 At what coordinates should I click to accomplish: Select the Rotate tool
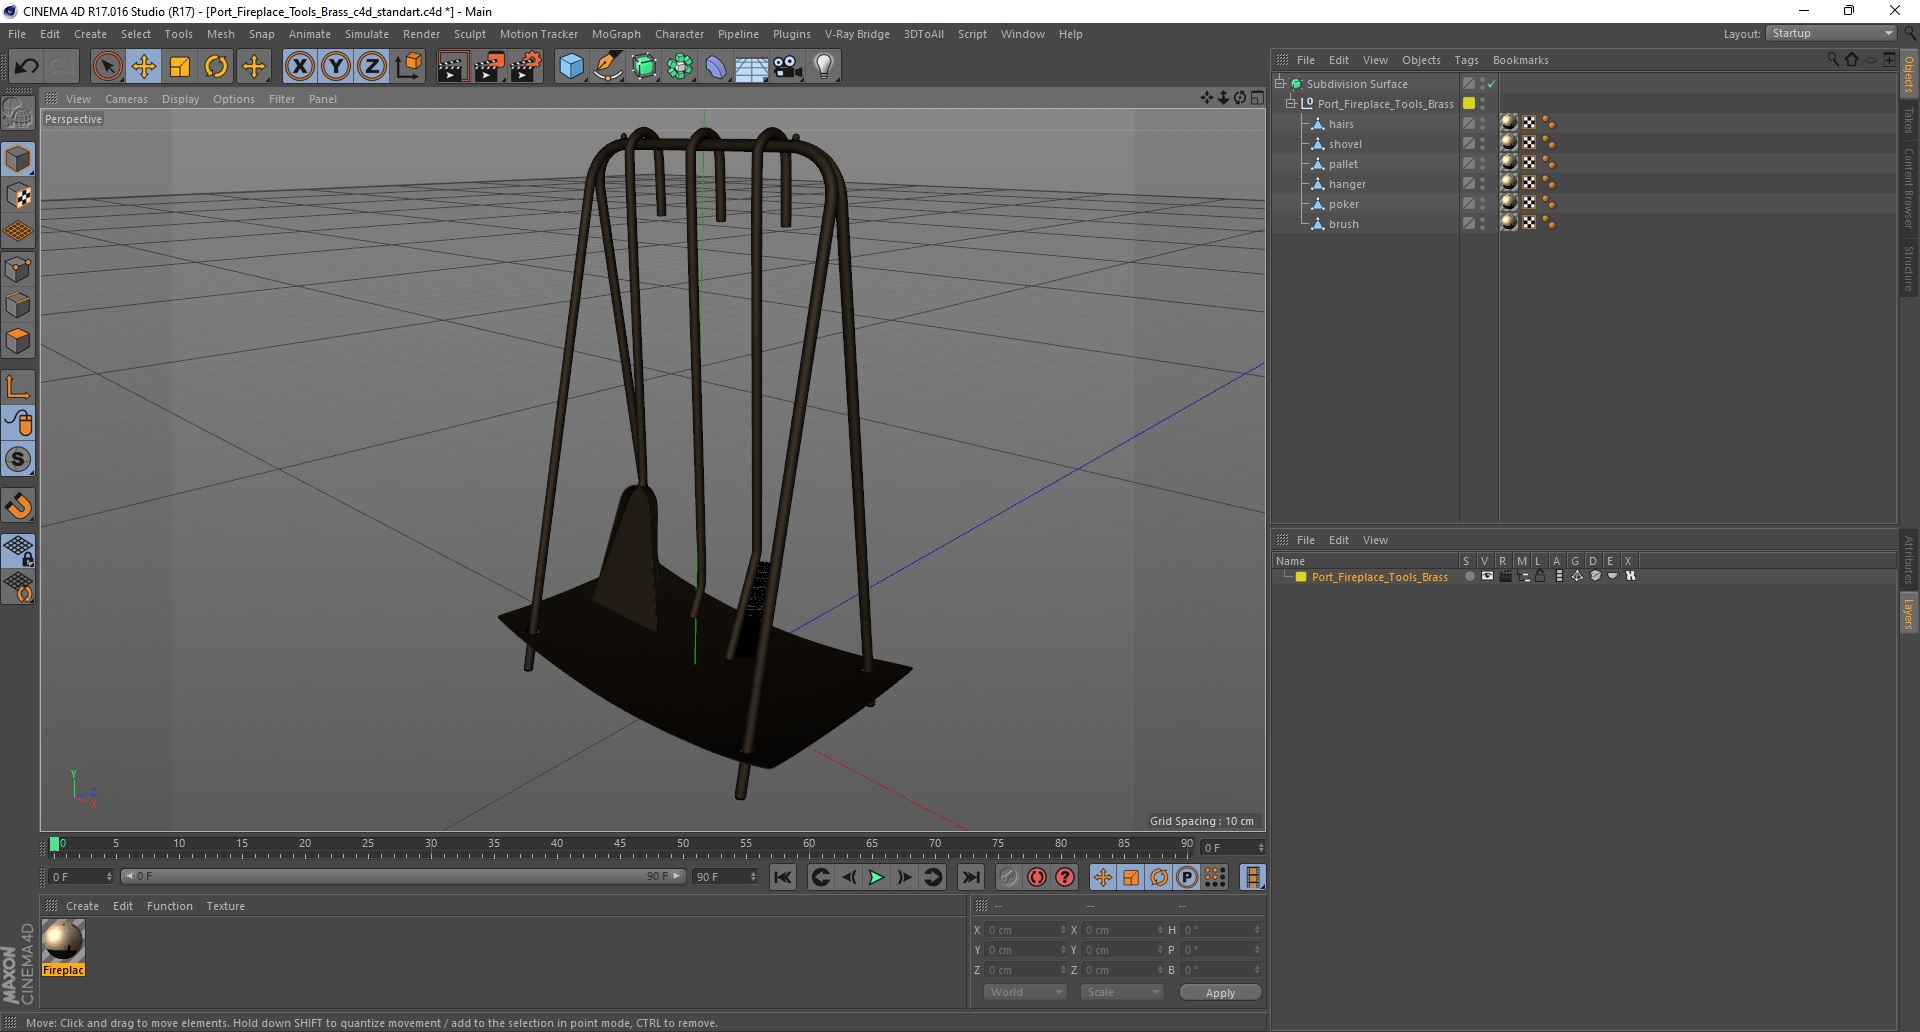(x=216, y=67)
